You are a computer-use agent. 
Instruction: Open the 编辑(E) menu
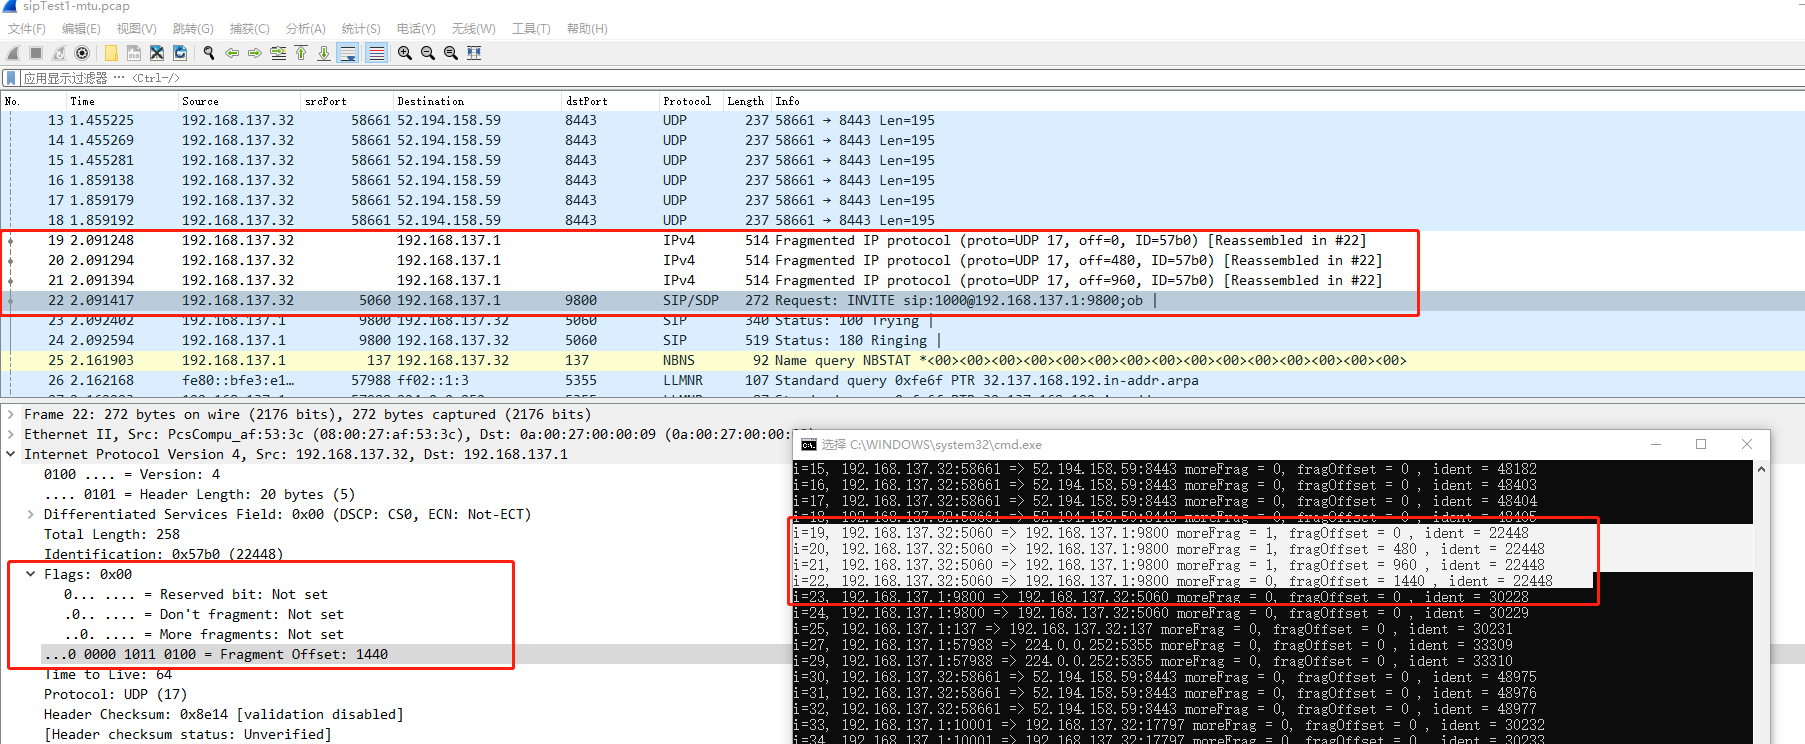[x=81, y=29]
